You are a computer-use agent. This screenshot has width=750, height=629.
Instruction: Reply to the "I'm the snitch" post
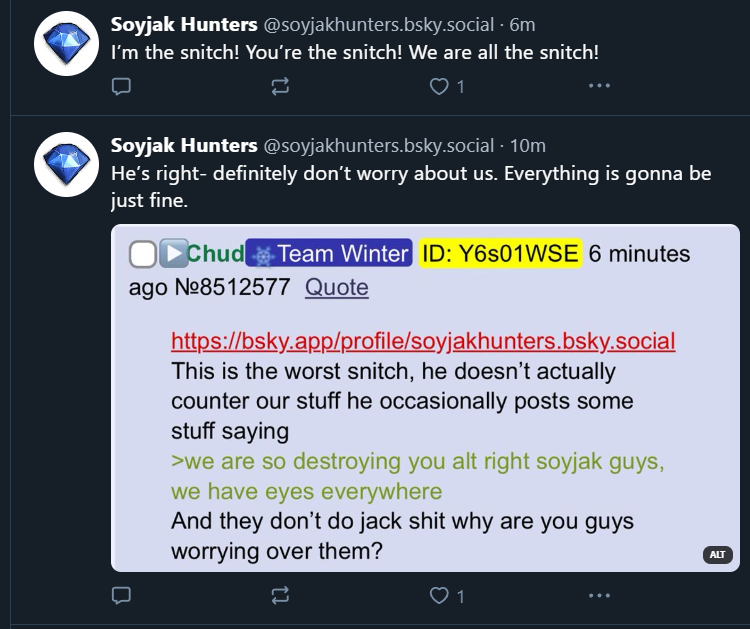click(121, 87)
